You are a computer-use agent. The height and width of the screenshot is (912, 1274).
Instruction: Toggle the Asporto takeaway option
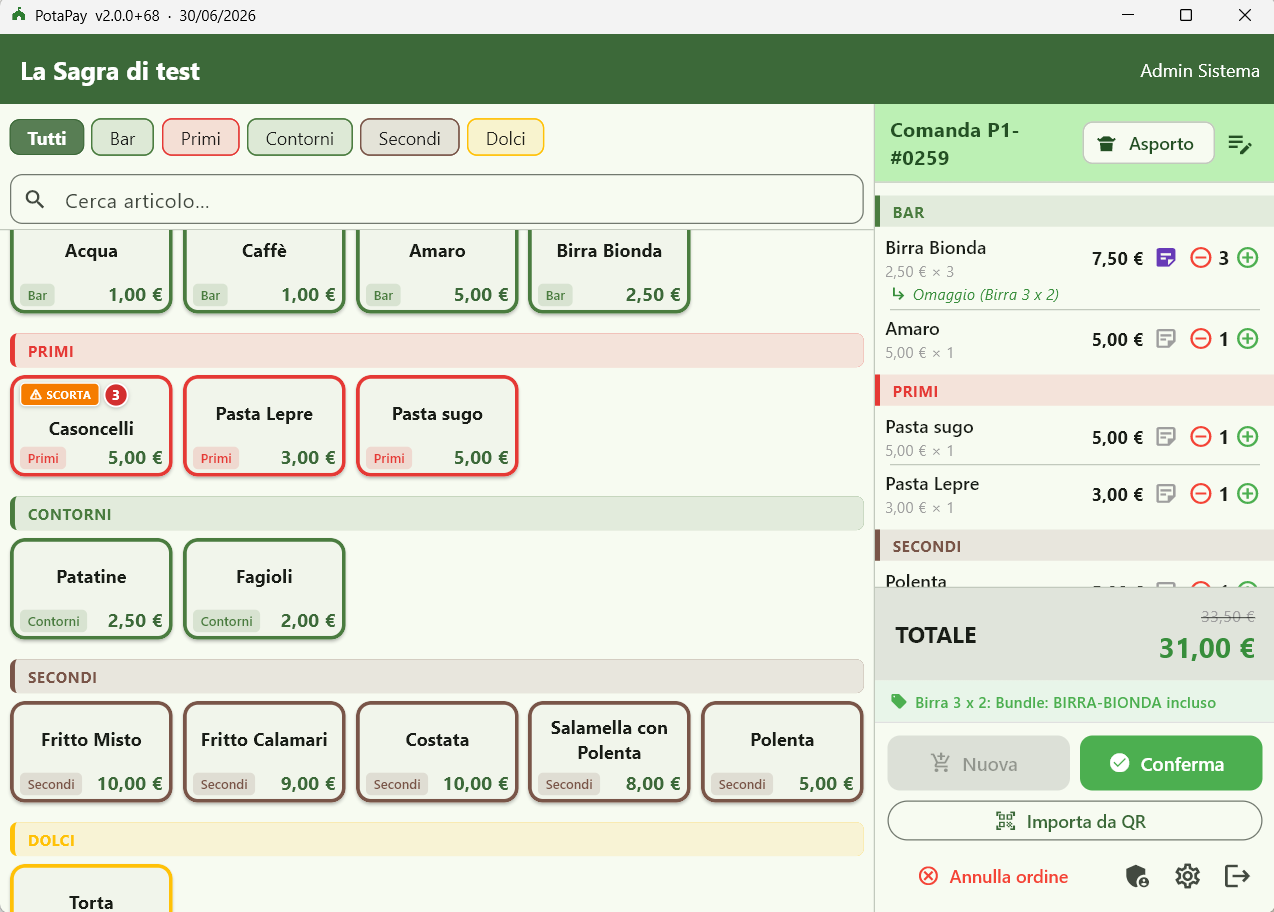pos(1148,143)
